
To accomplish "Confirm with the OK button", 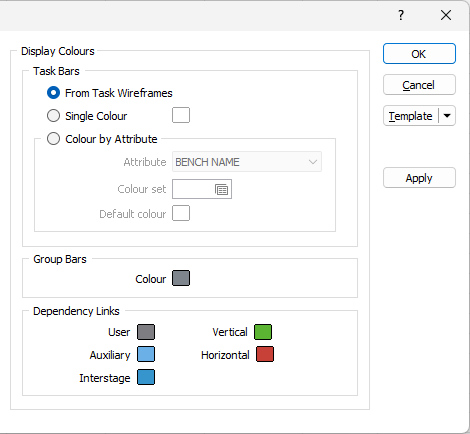I will (x=419, y=54).
